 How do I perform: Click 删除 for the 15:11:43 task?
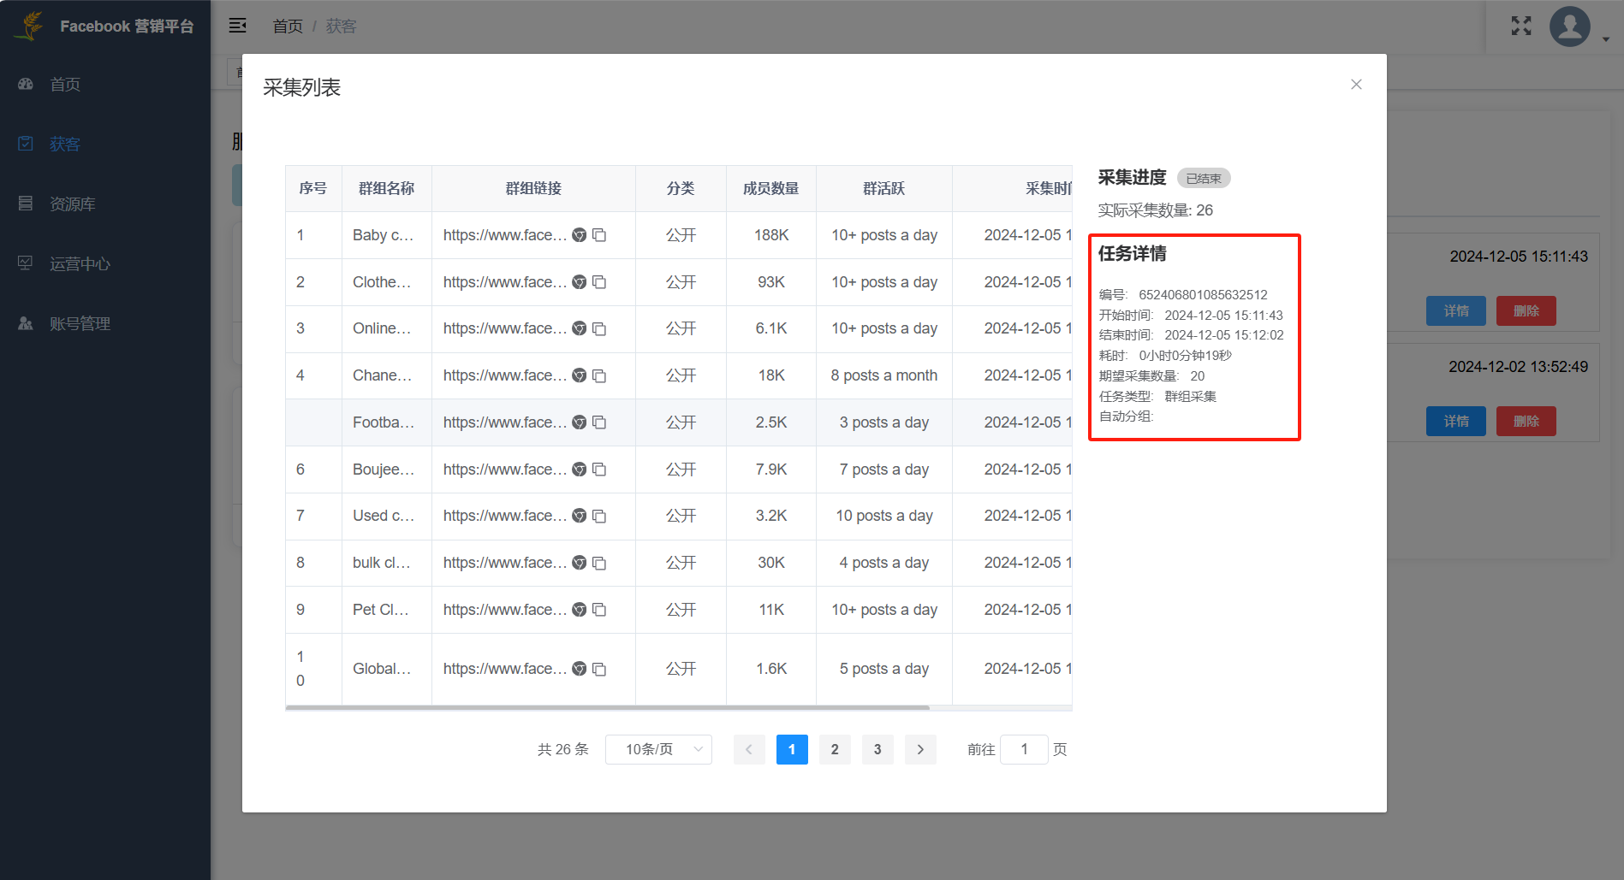[x=1526, y=311]
